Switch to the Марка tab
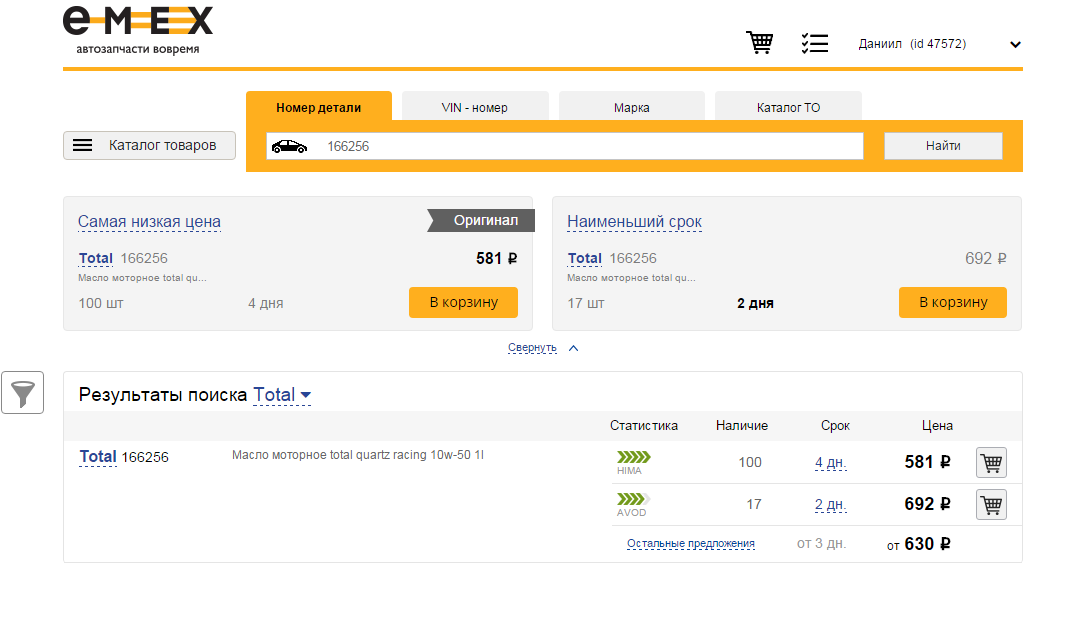Image resolution: width=1091 pixels, height=630 pixels. click(x=632, y=107)
